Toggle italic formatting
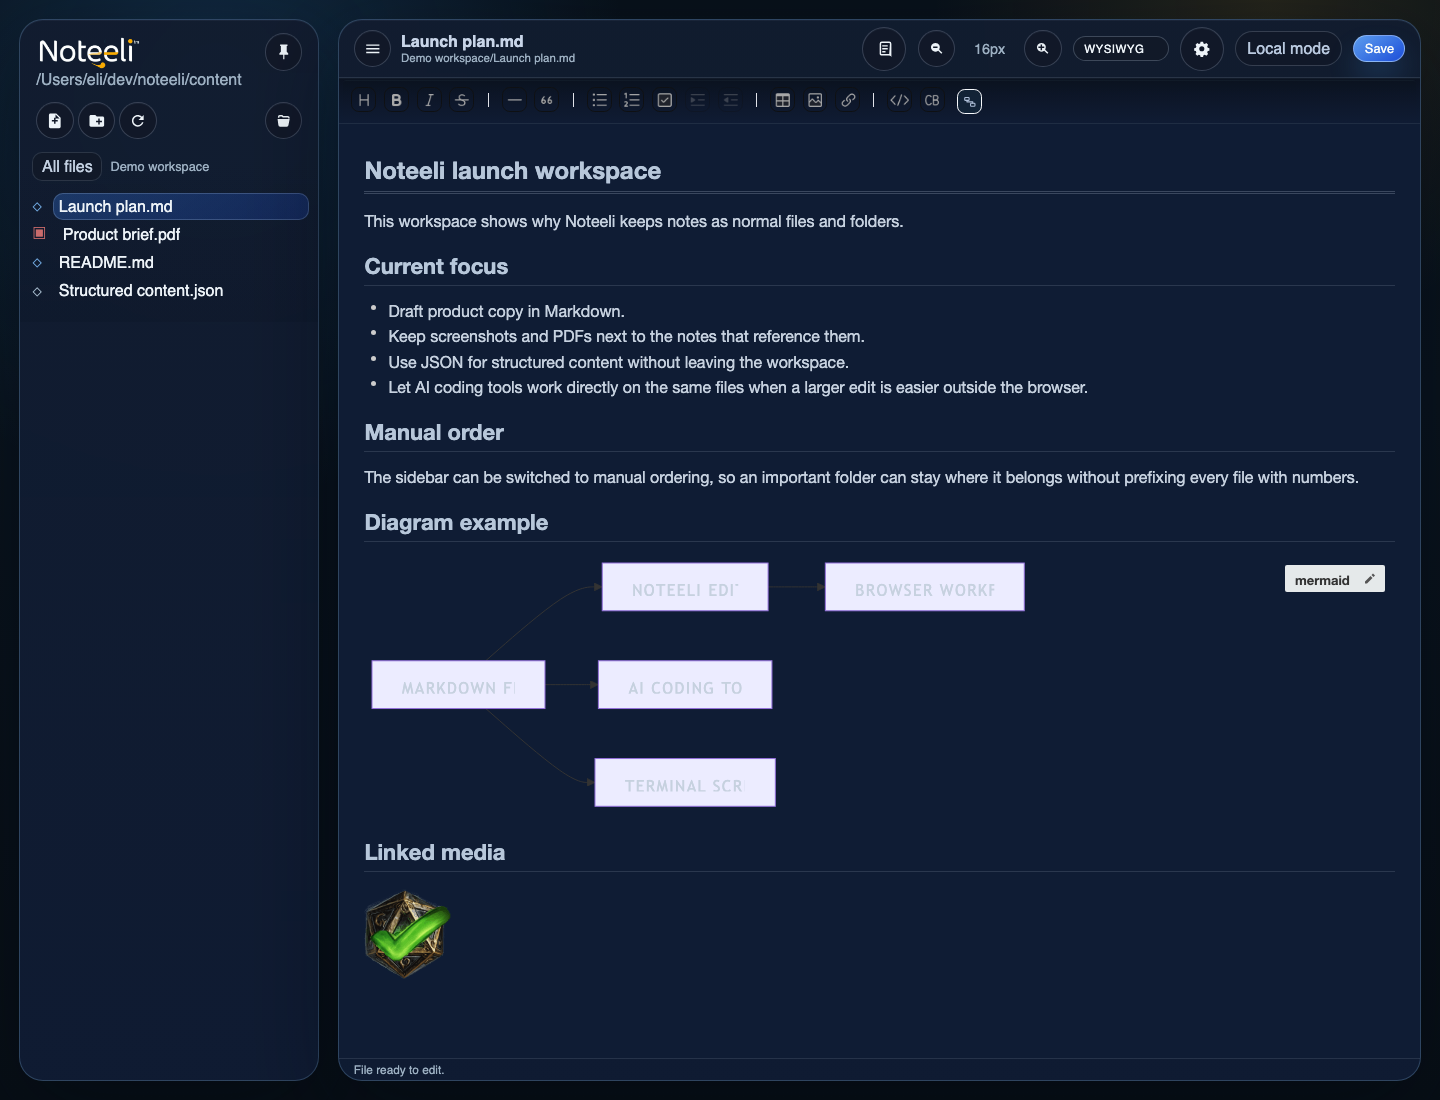Image resolution: width=1440 pixels, height=1100 pixels. (x=429, y=100)
